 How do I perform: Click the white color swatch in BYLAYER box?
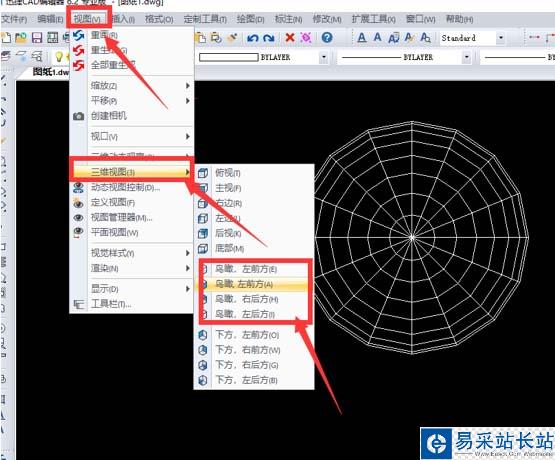228,57
